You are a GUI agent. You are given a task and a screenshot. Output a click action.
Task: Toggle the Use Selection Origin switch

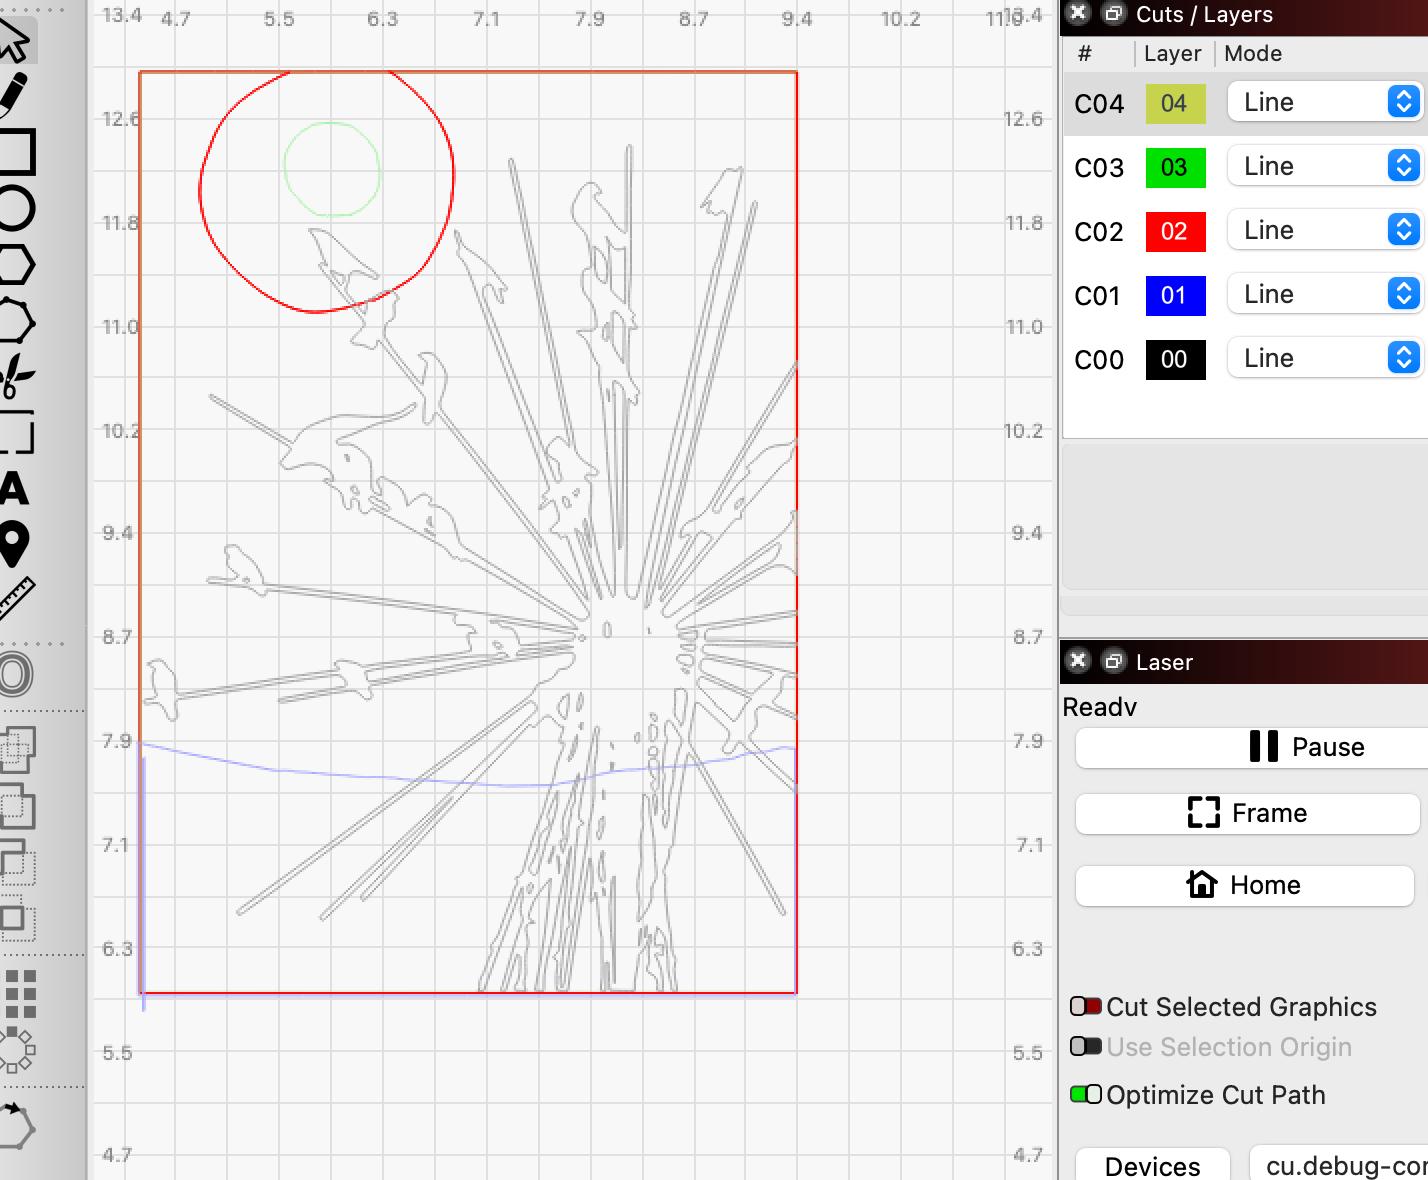coord(1085,1046)
